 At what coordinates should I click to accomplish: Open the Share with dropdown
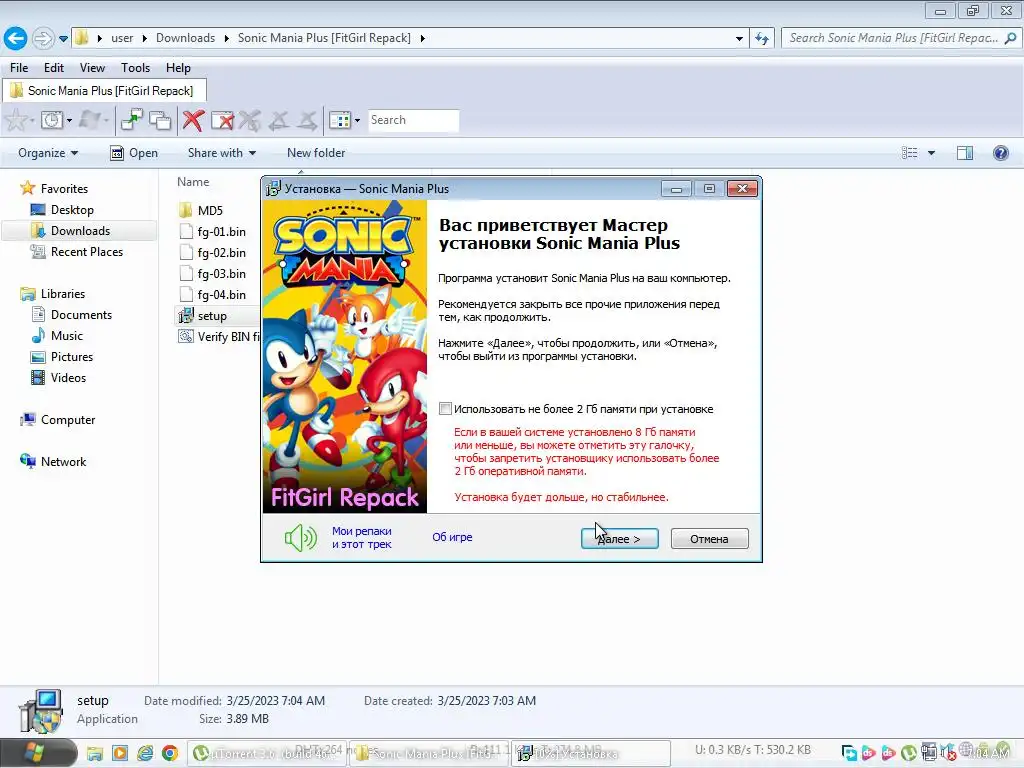pos(222,153)
